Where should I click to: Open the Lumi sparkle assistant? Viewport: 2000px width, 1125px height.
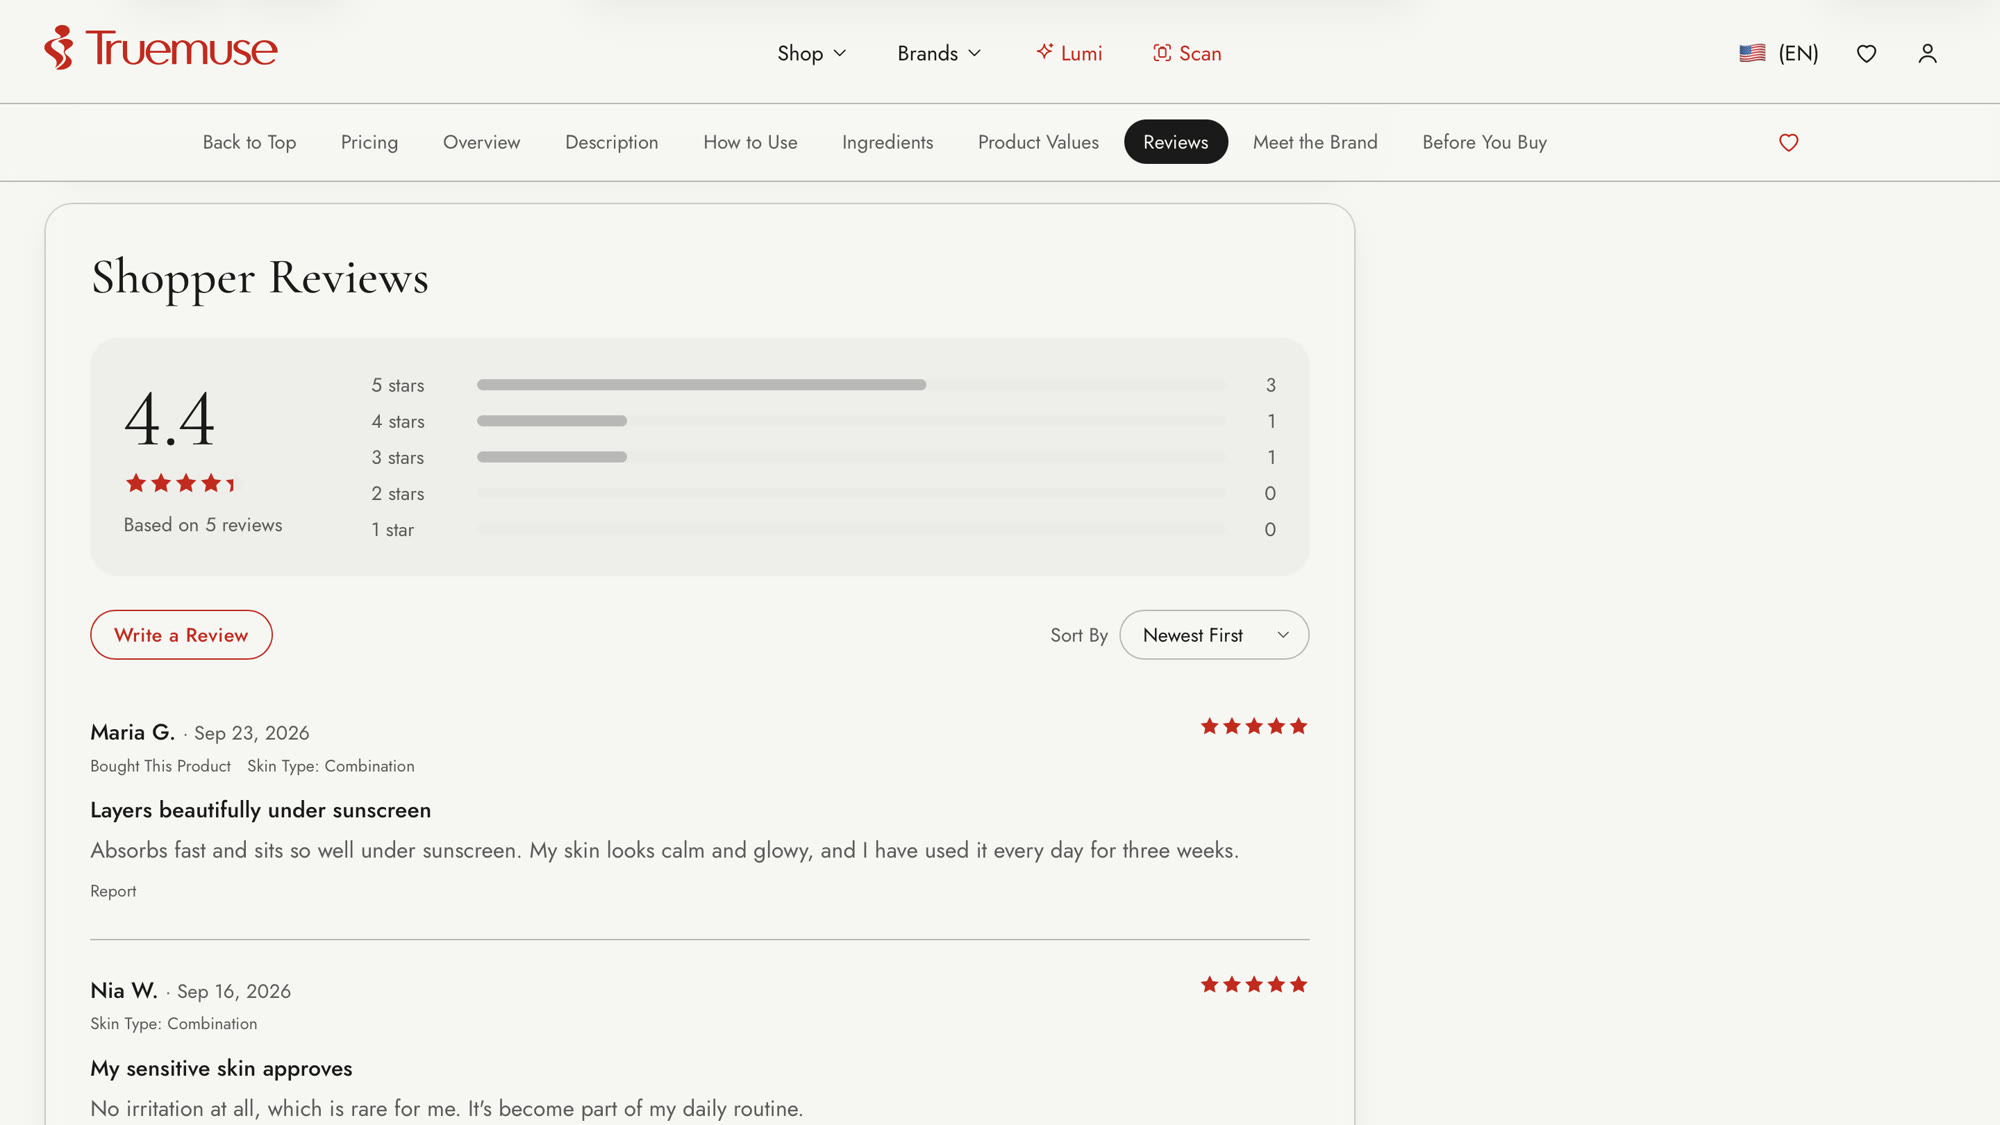point(1068,53)
